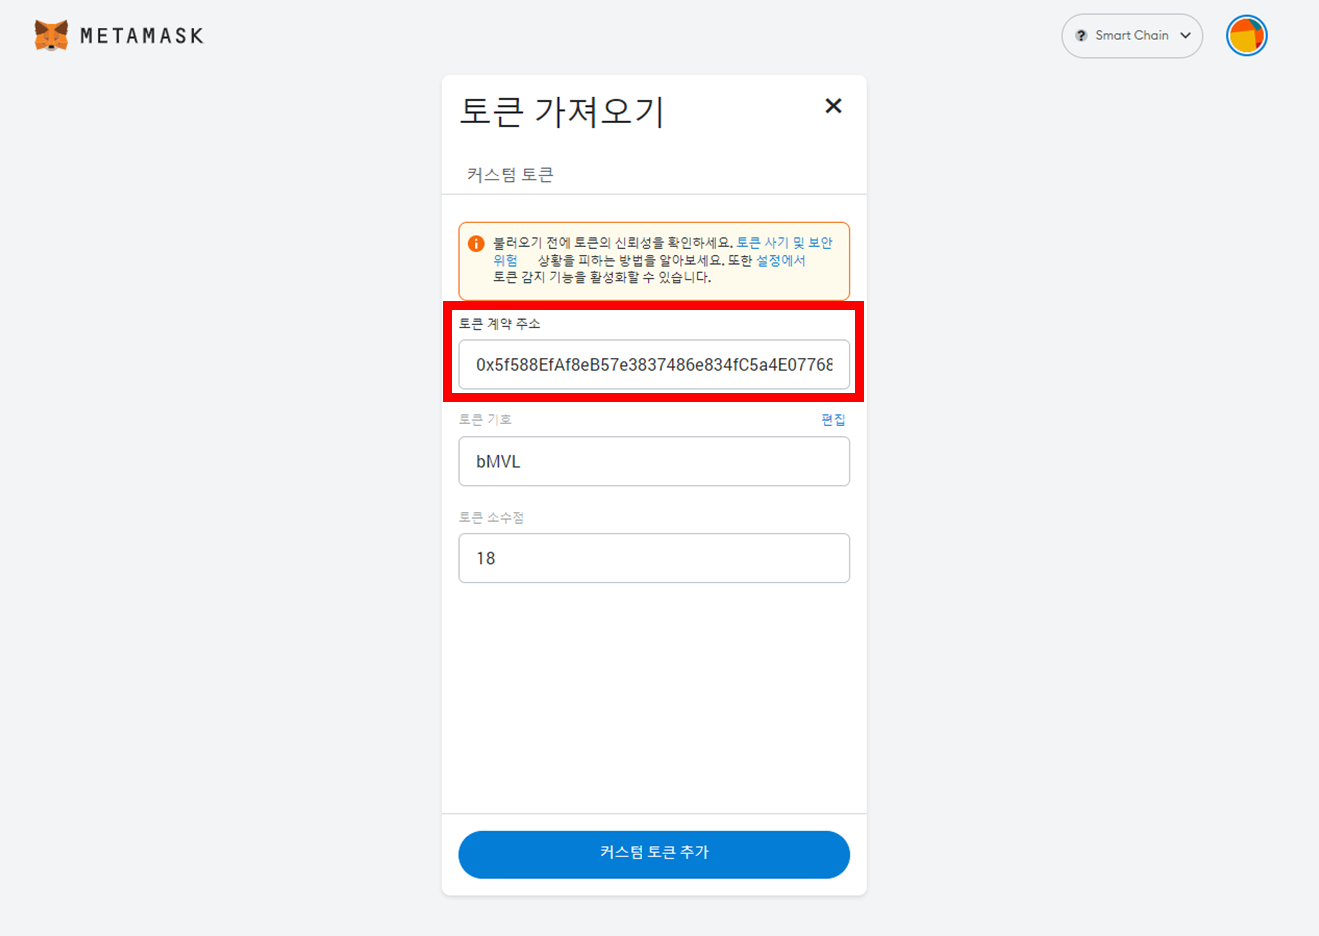Focus the 토큰 계약 주소 address field
Viewport: 1319px width, 936px height.
click(654, 365)
